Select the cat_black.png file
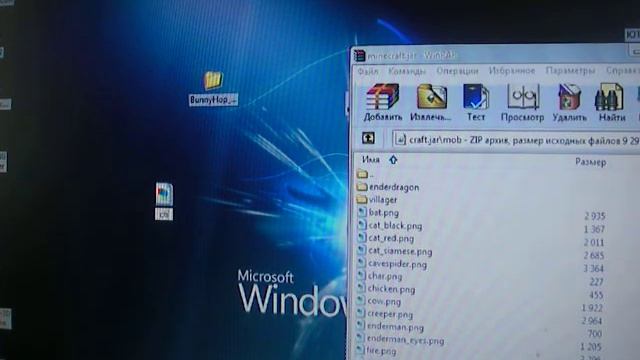Viewport: 640px width, 360px height. point(390,225)
